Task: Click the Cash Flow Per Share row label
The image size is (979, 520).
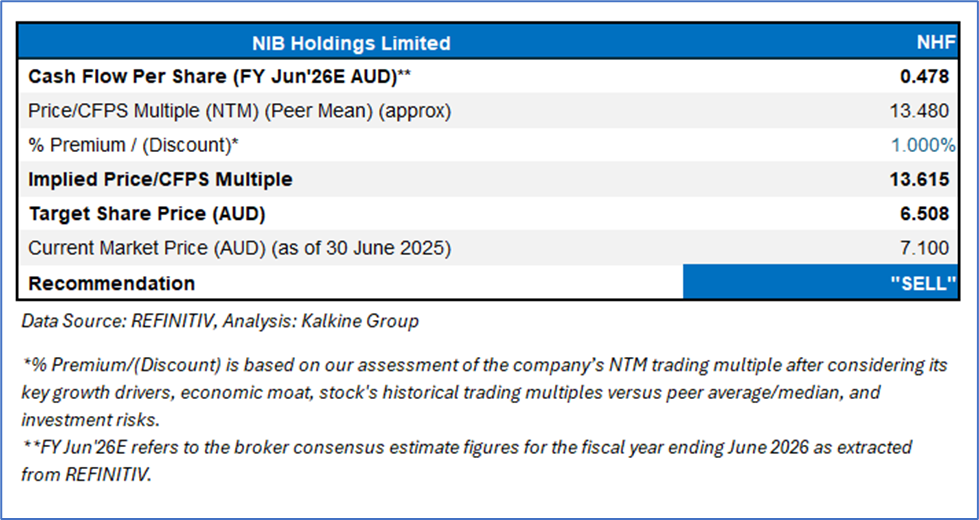Action: (x=220, y=76)
